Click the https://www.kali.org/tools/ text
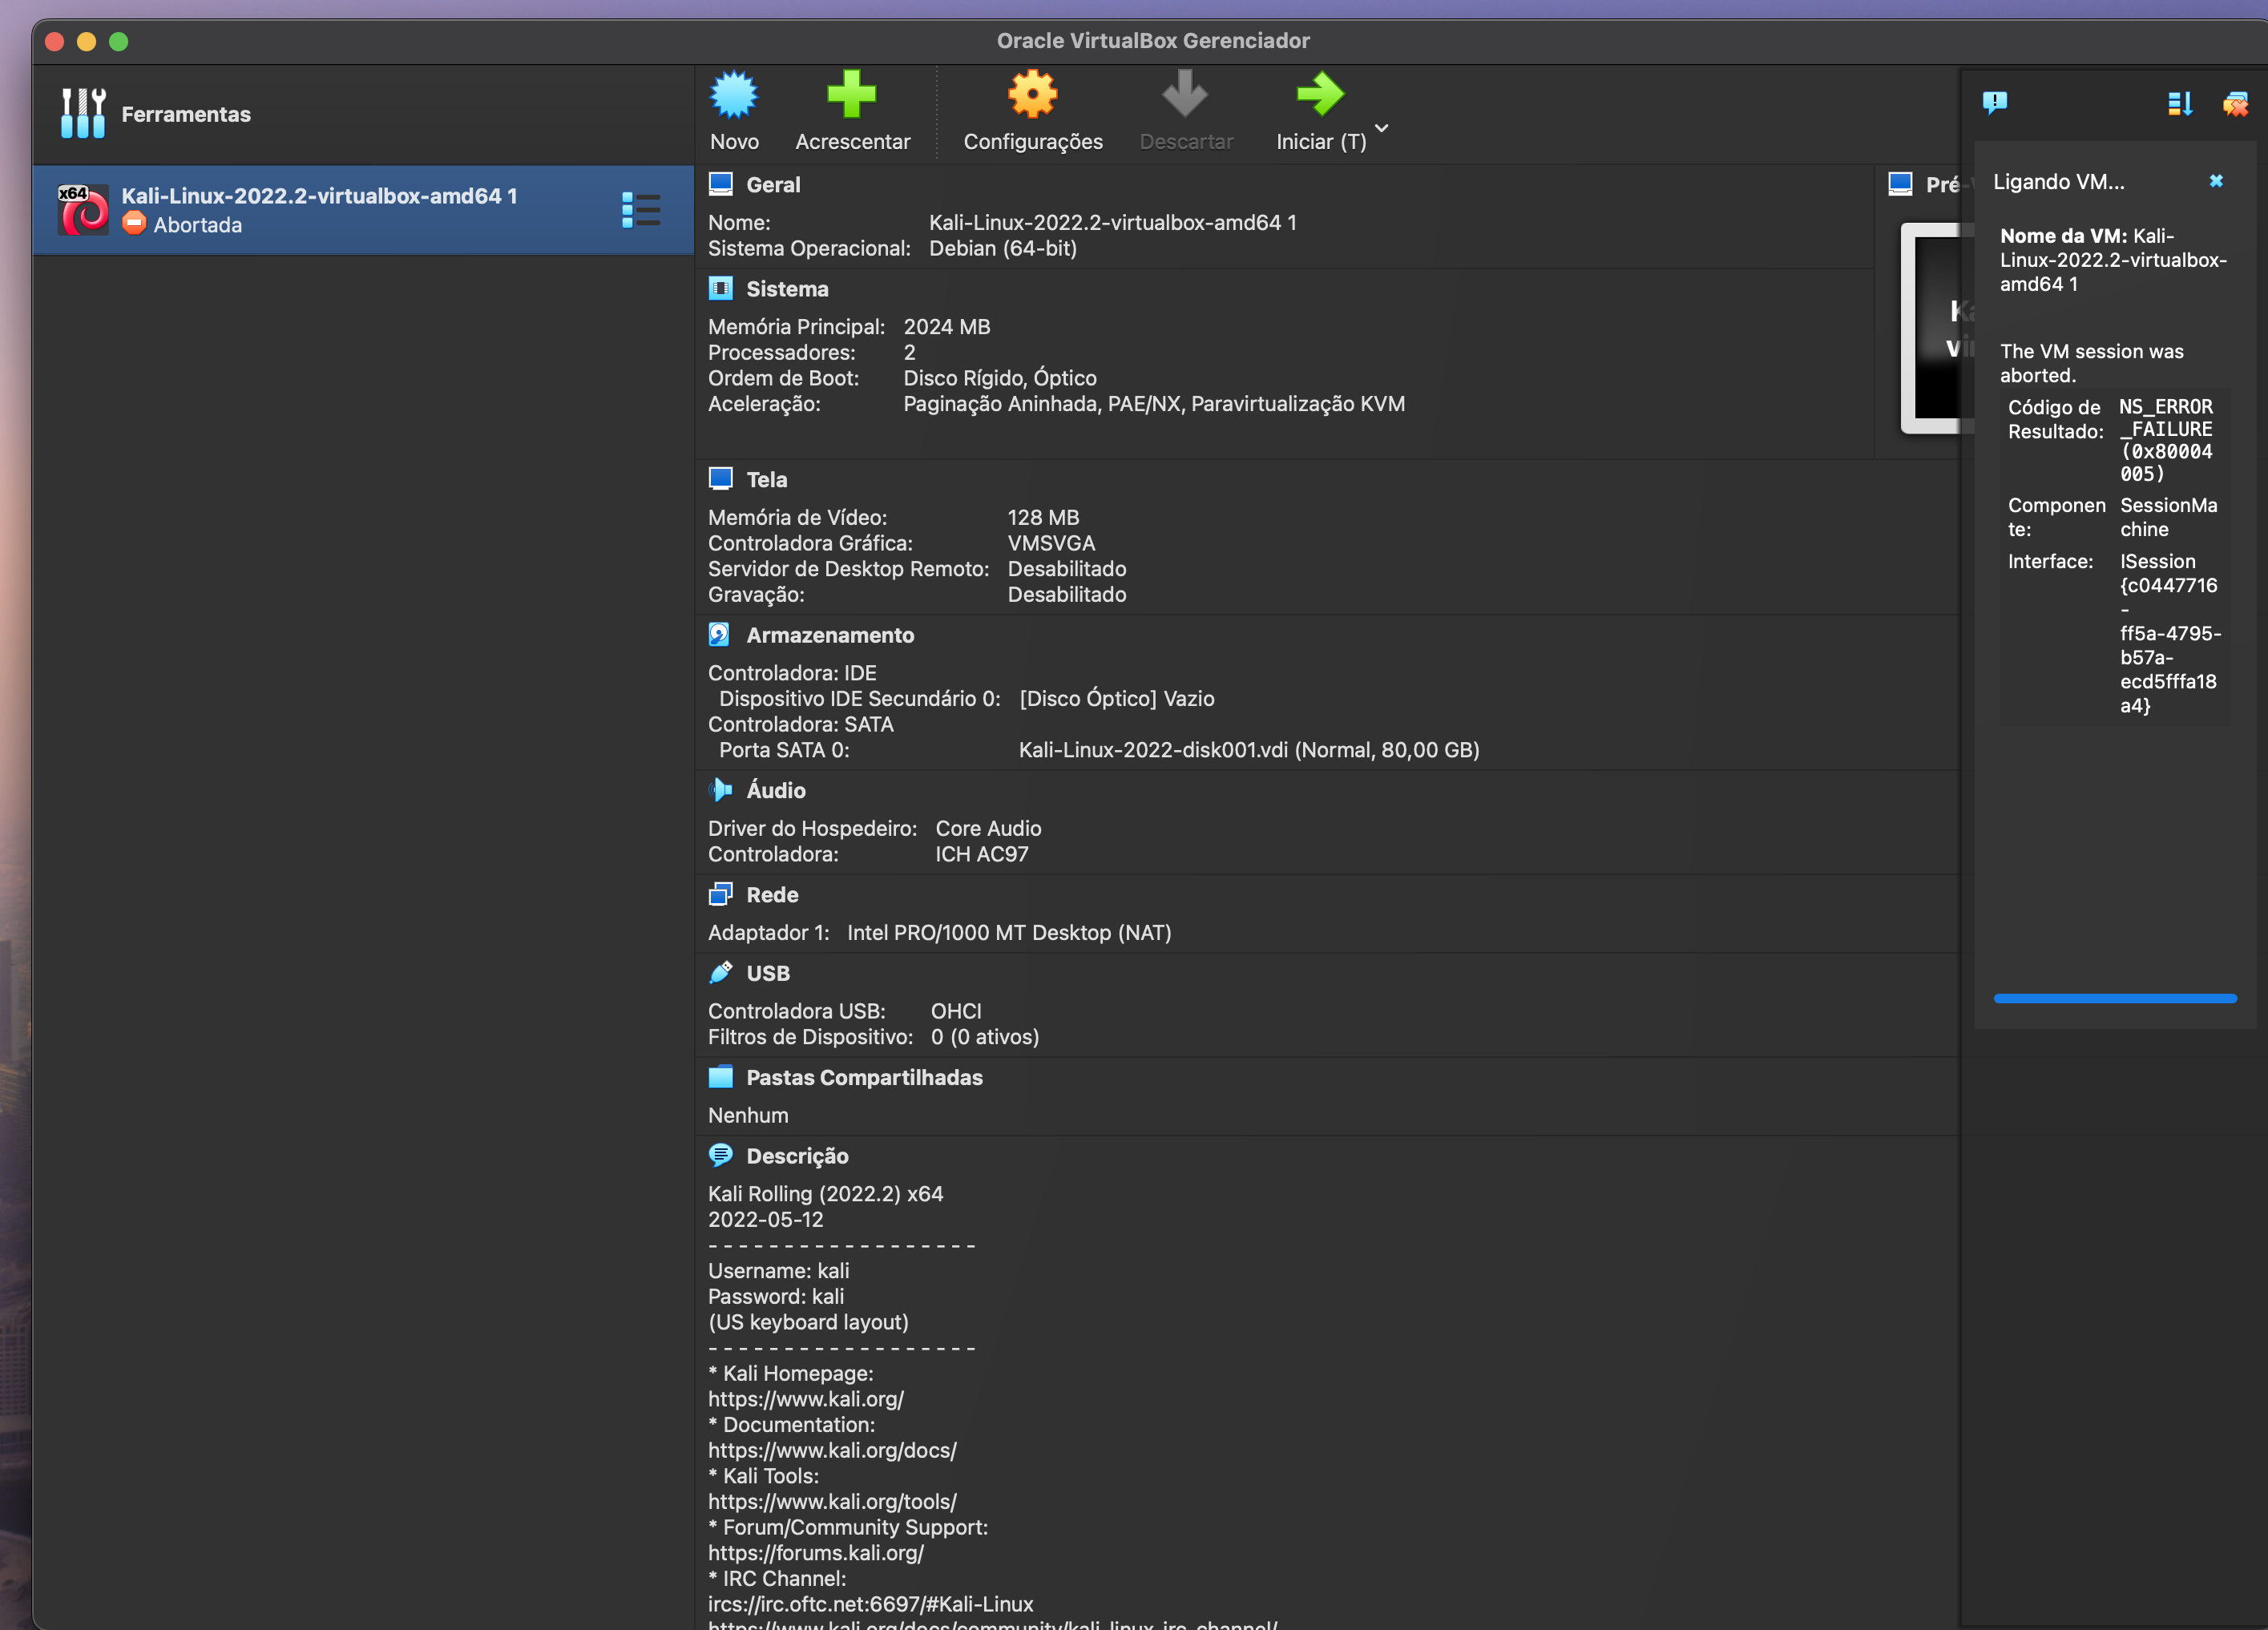Image resolution: width=2268 pixels, height=1630 pixels. (832, 1502)
